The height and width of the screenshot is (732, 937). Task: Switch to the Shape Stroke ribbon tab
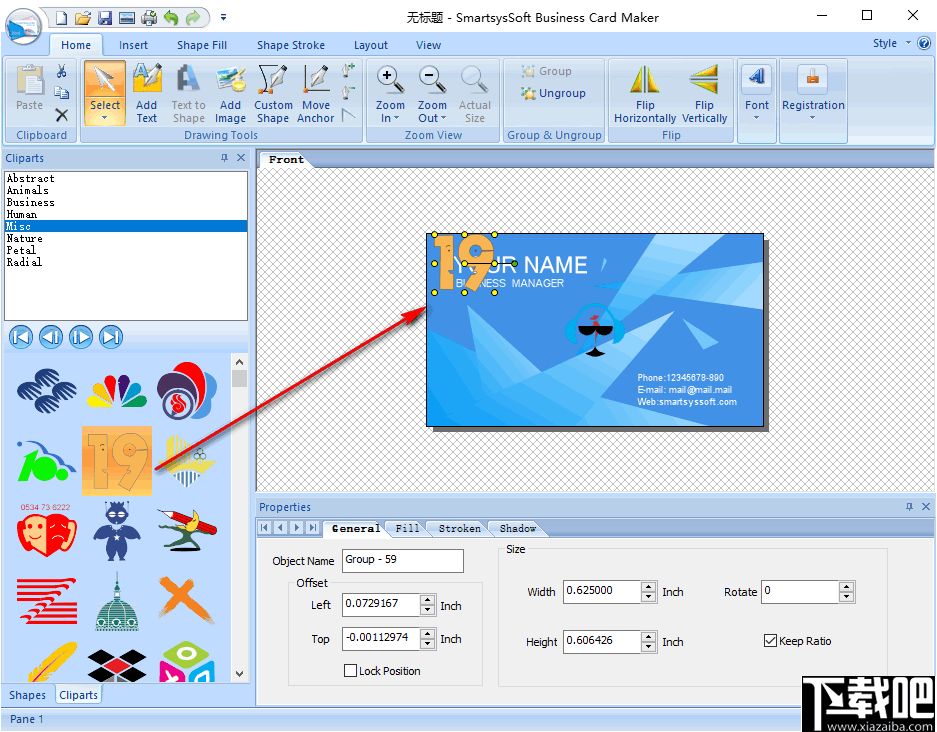pyautogui.click(x=290, y=45)
